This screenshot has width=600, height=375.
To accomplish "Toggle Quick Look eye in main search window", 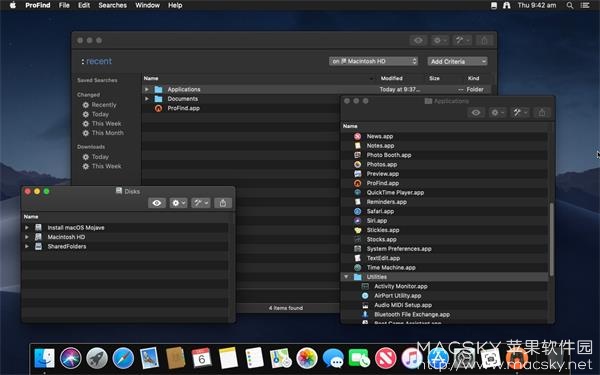I will [x=418, y=40].
